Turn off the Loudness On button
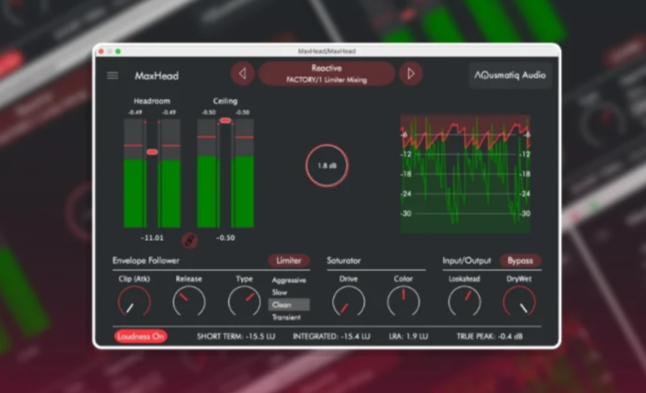 (x=140, y=336)
